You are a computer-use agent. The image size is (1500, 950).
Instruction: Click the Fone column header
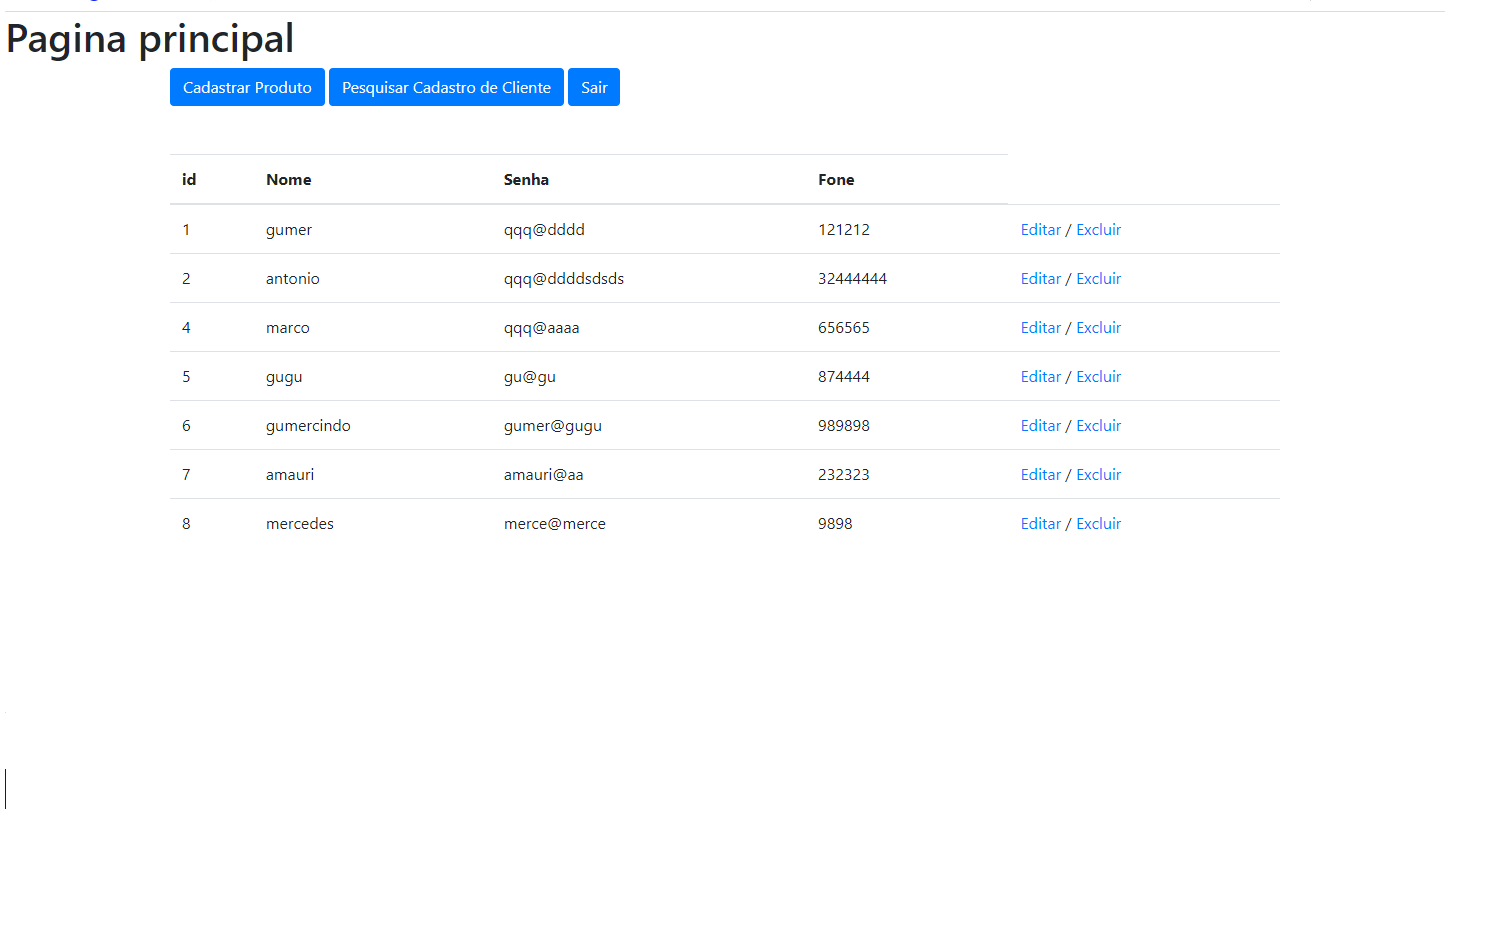(836, 179)
